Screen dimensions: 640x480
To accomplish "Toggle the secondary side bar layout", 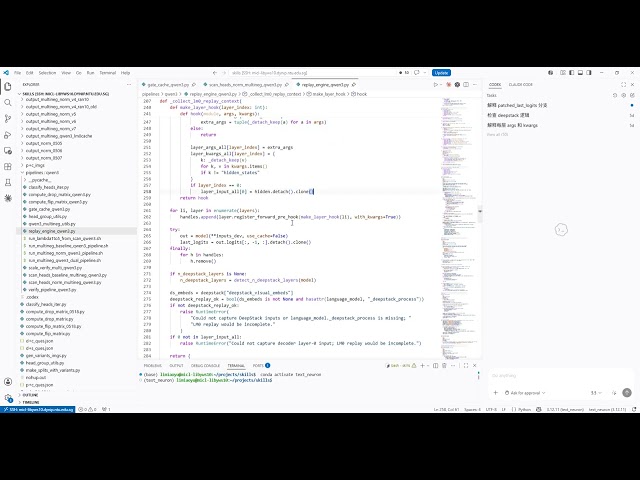I will point(589,73).
